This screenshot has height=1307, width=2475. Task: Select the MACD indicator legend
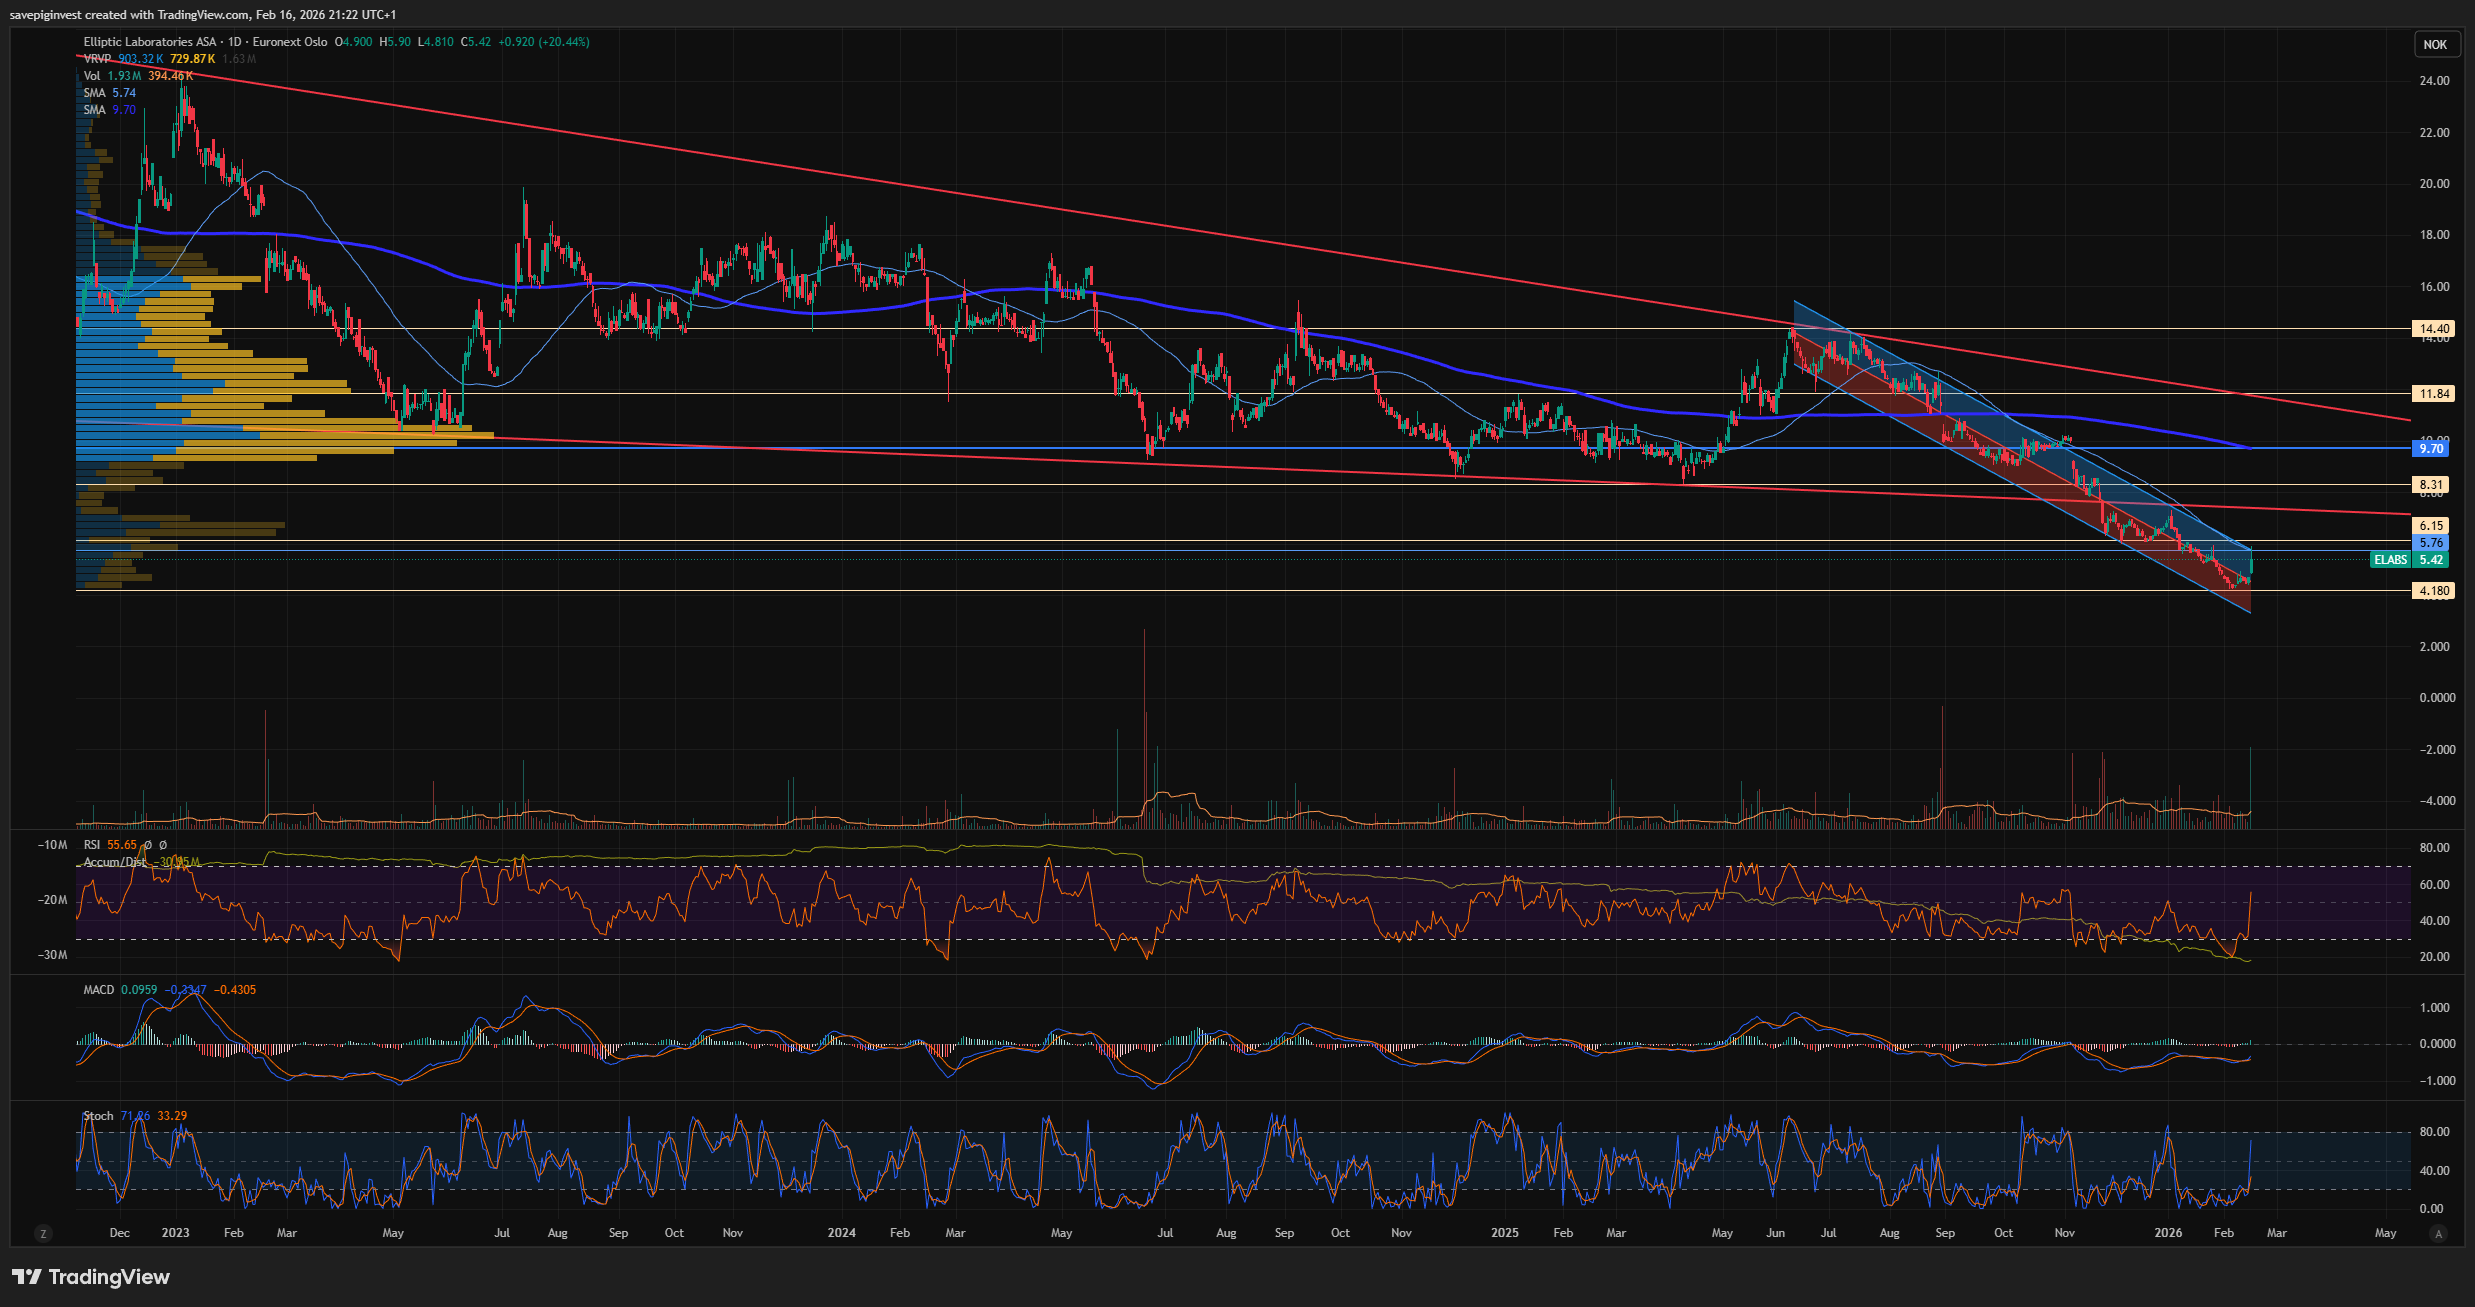[98, 990]
